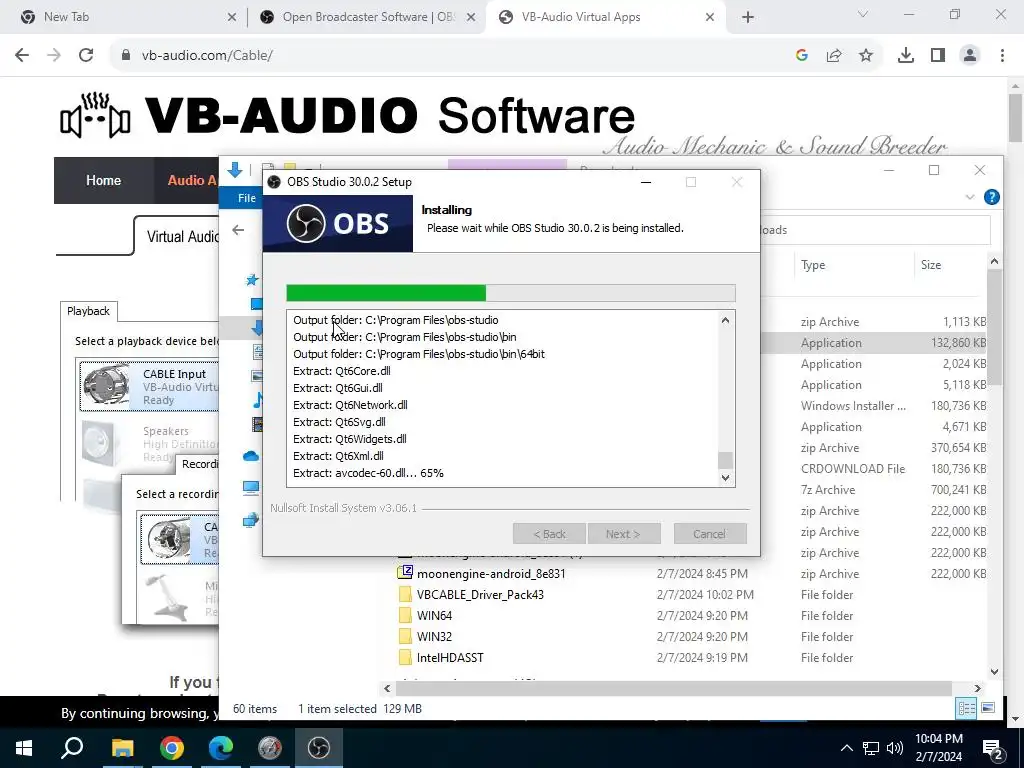Expand the File Explorer ribbon chevron
The image size is (1024, 768).
point(970,197)
